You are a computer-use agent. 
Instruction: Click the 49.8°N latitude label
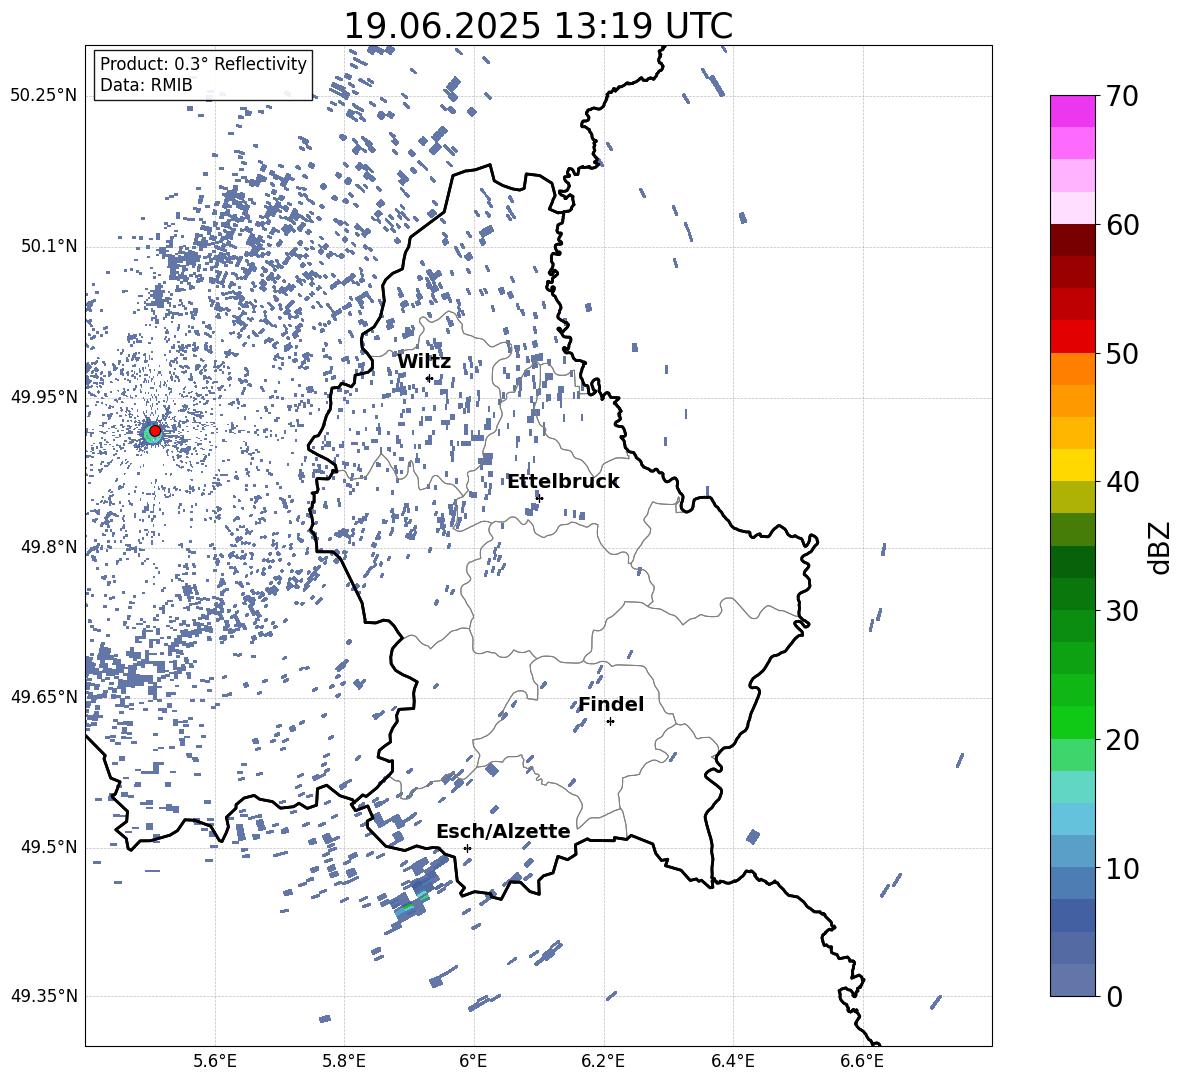(49, 547)
